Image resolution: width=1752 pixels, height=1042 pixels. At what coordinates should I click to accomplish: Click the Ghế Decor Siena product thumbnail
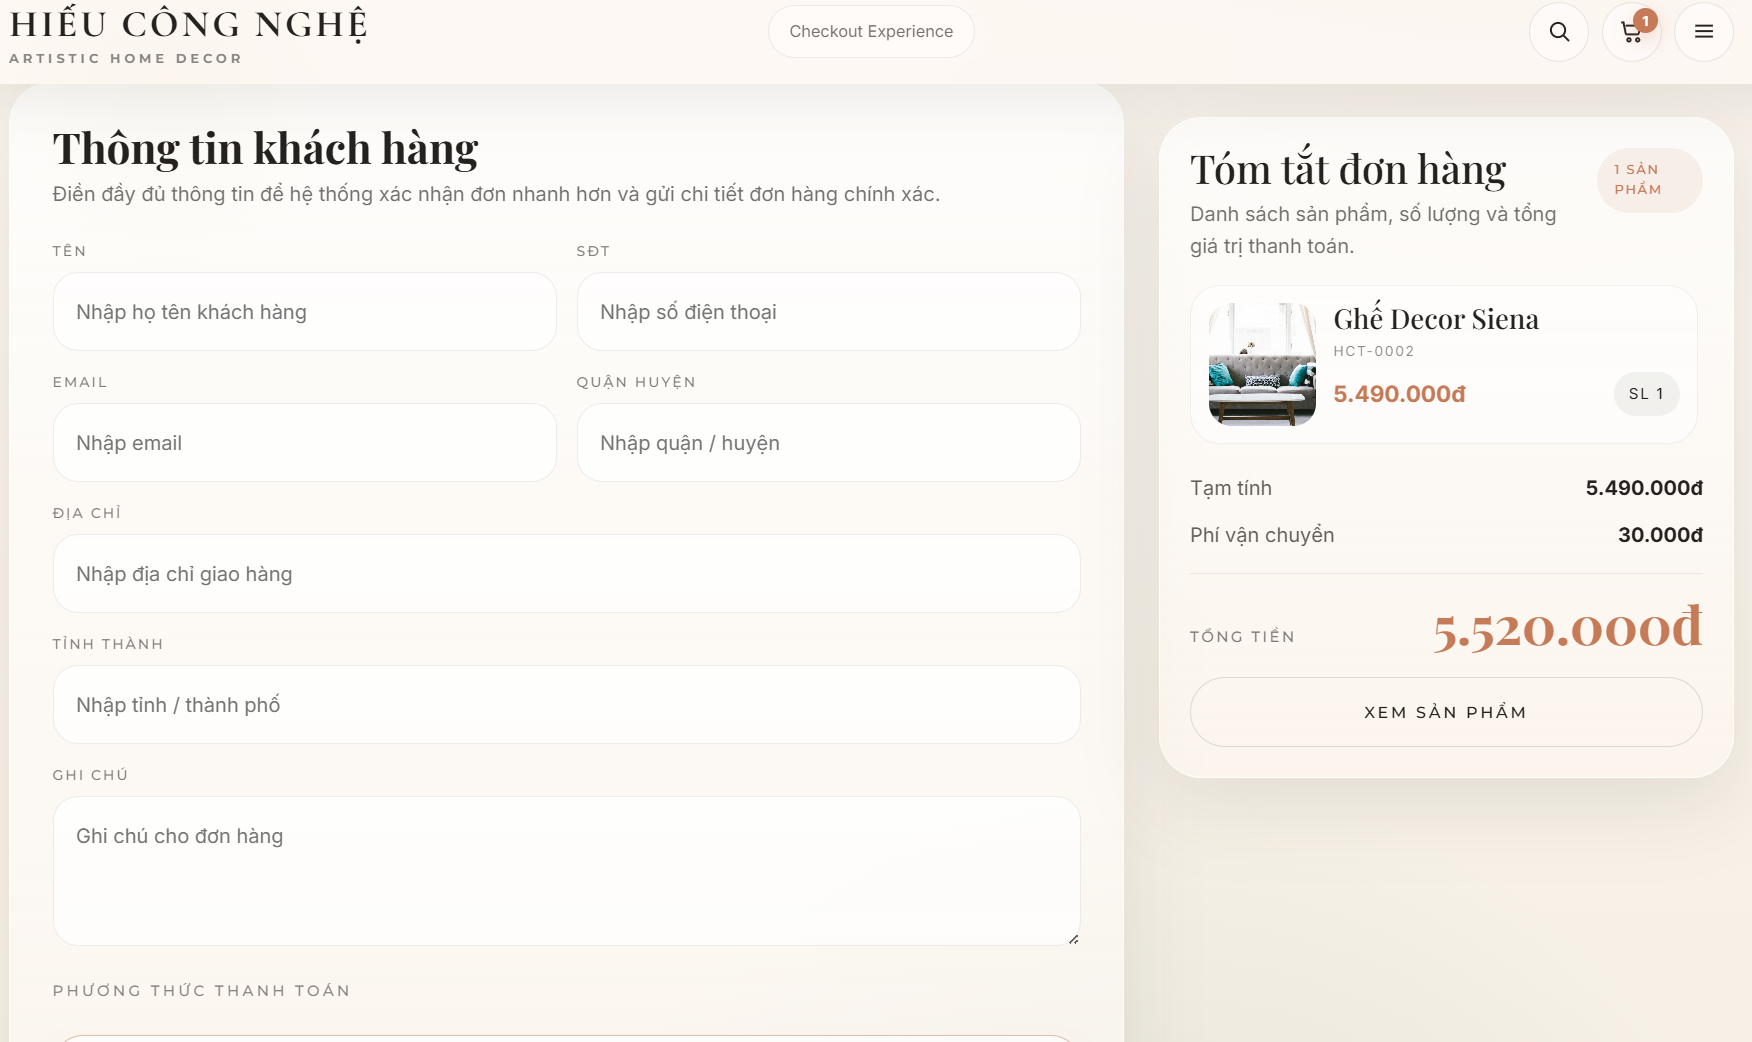1260,365
